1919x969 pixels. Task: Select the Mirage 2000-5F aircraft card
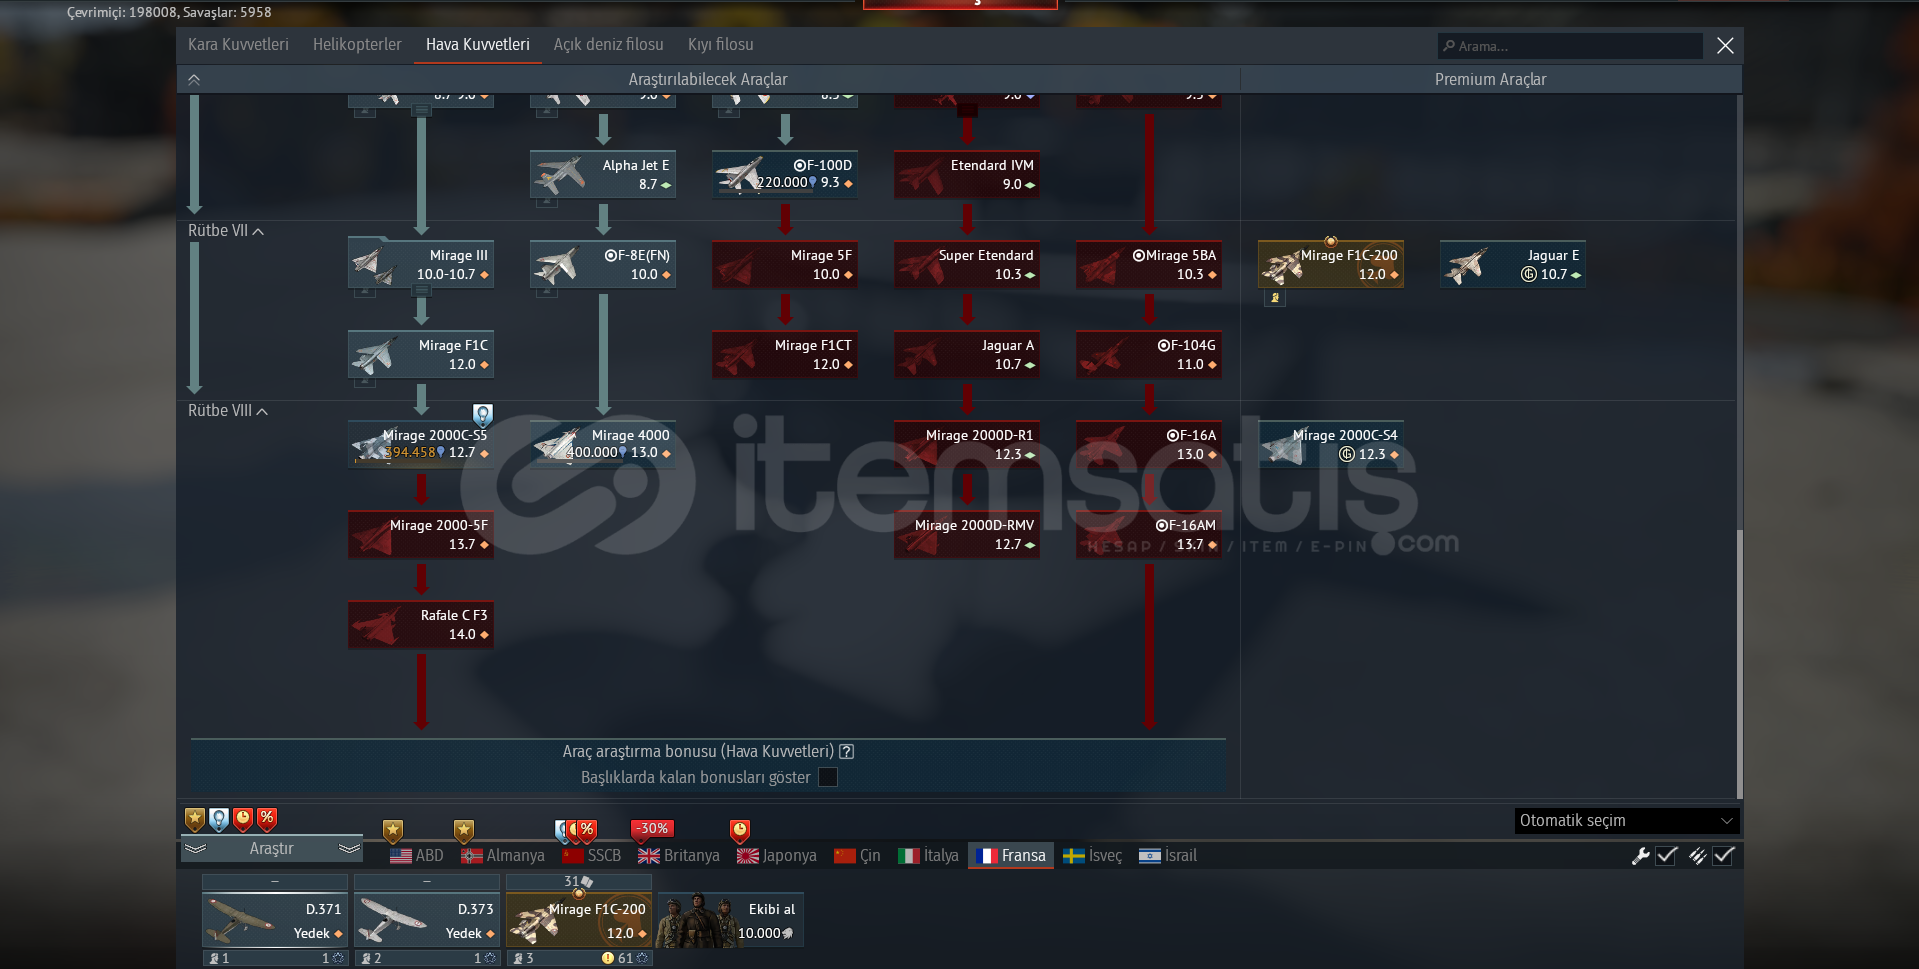click(x=421, y=535)
